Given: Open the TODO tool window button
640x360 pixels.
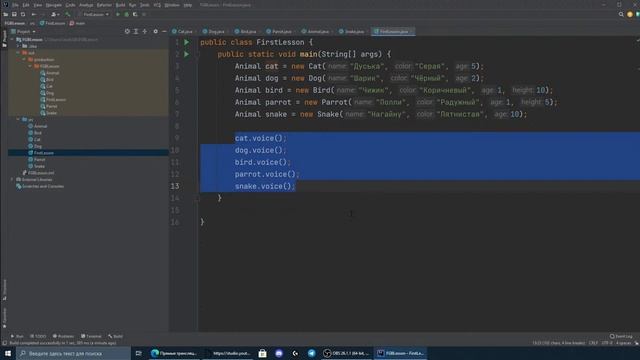Looking at the screenshot, I should pyautogui.click(x=38, y=336).
